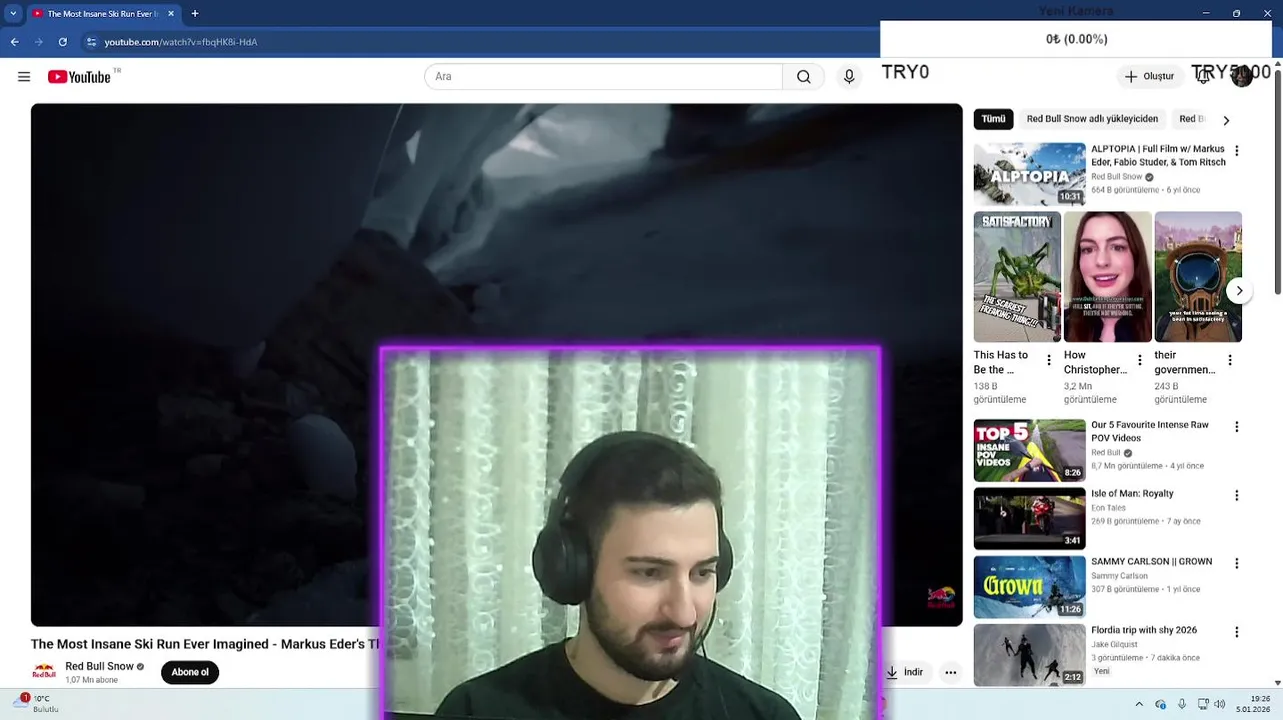1283x720 pixels.
Task: Open the tab list dropdown arrow
Action: pos(13,14)
